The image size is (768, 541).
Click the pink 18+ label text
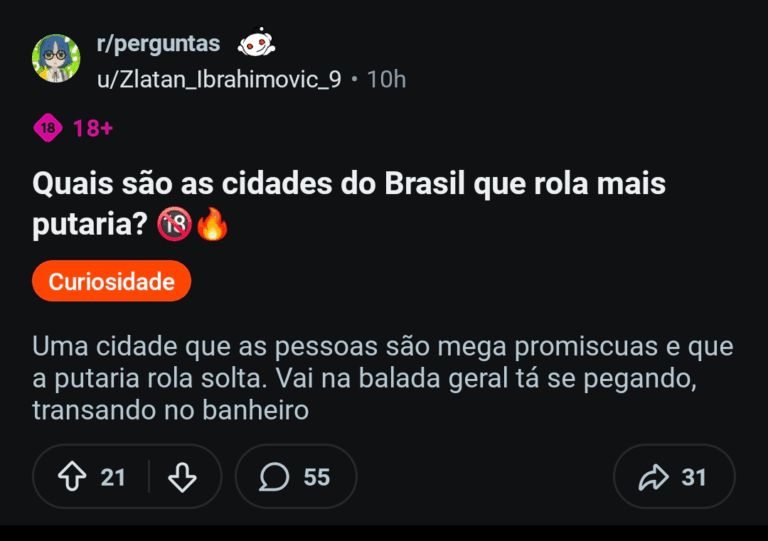[92, 127]
